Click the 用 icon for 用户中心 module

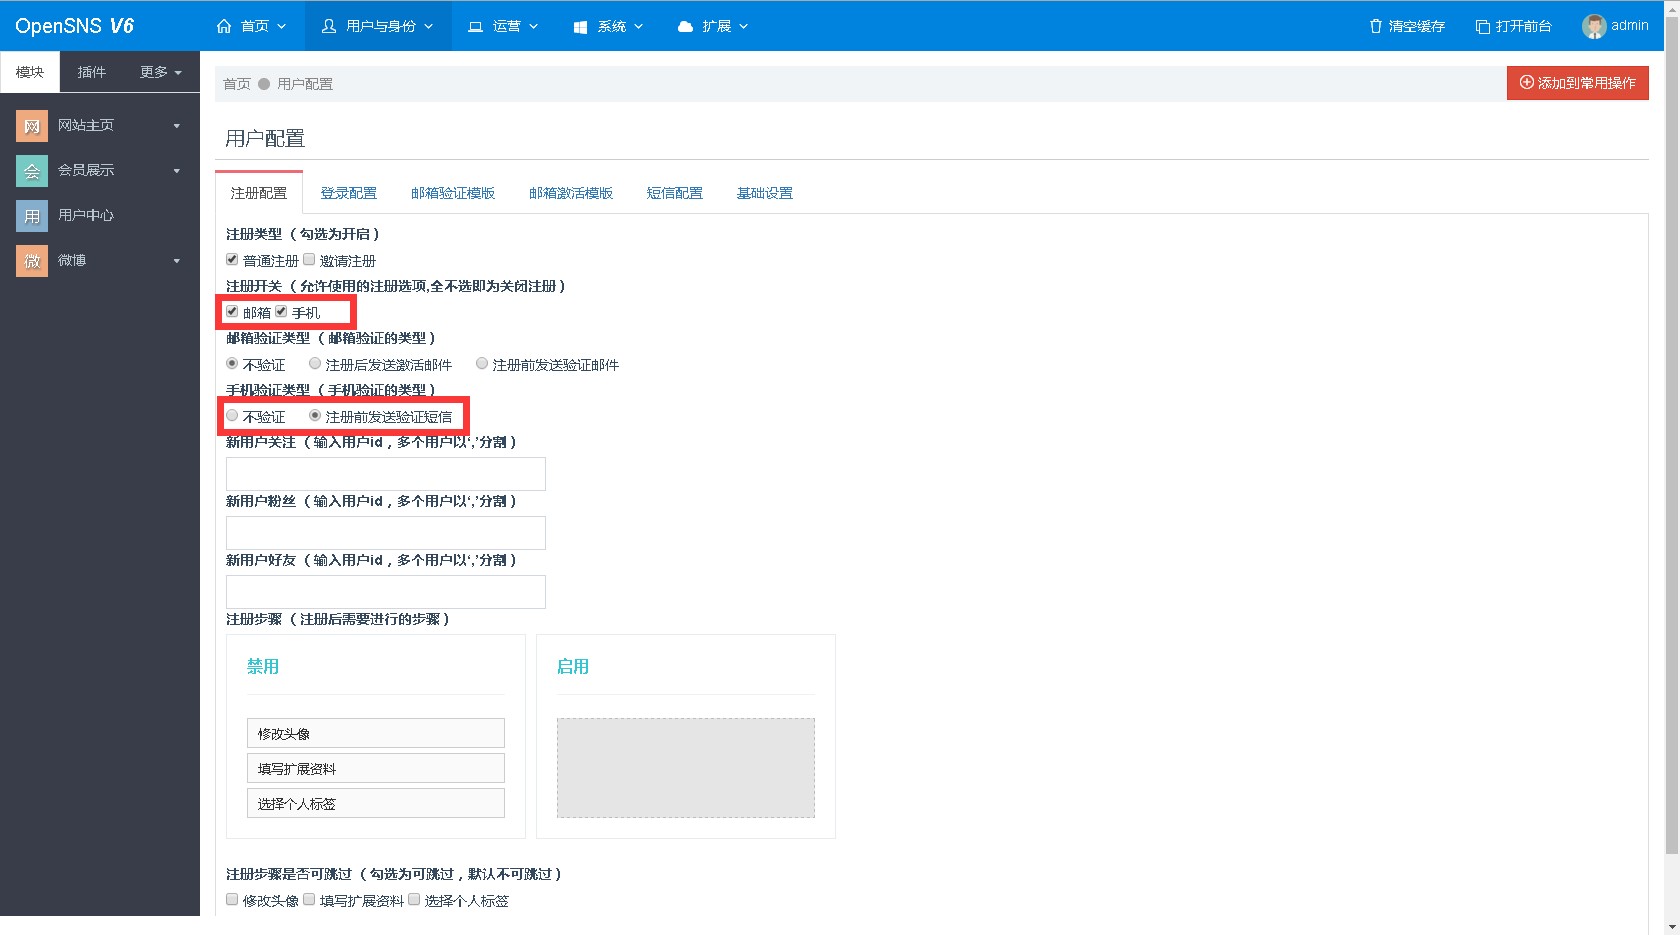coord(32,216)
